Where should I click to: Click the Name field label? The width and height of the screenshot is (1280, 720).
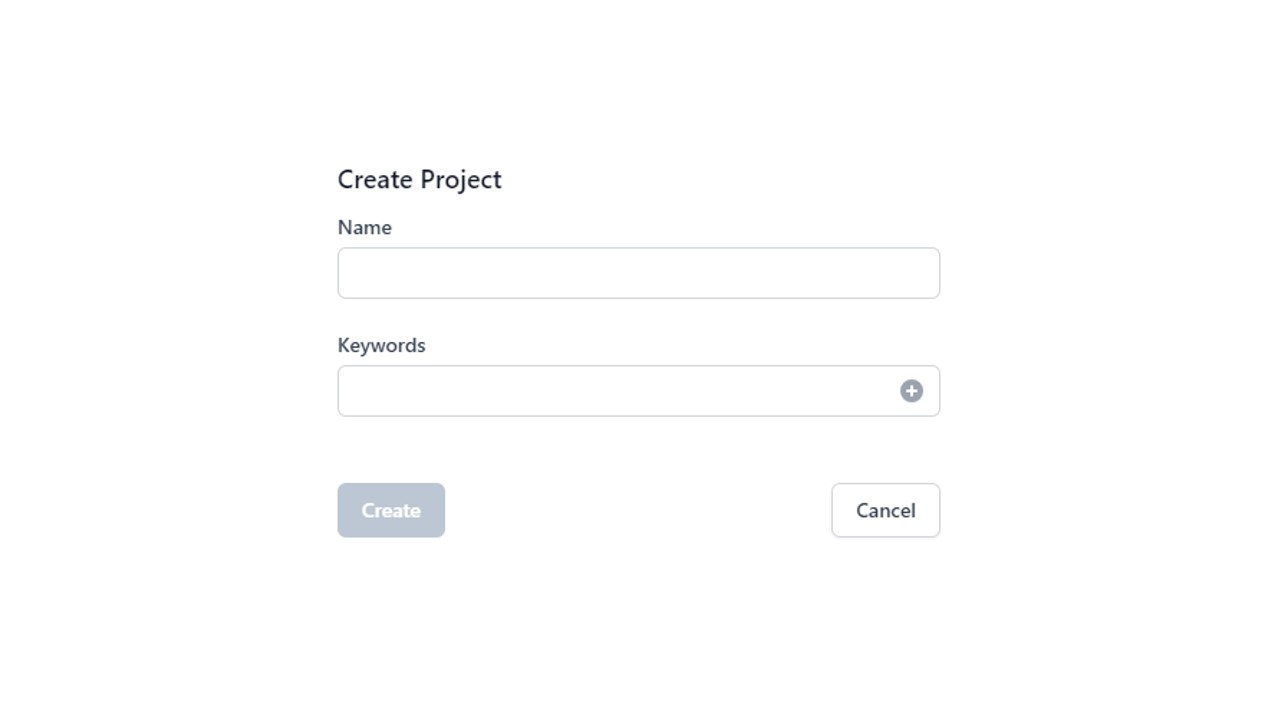tap(365, 227)
